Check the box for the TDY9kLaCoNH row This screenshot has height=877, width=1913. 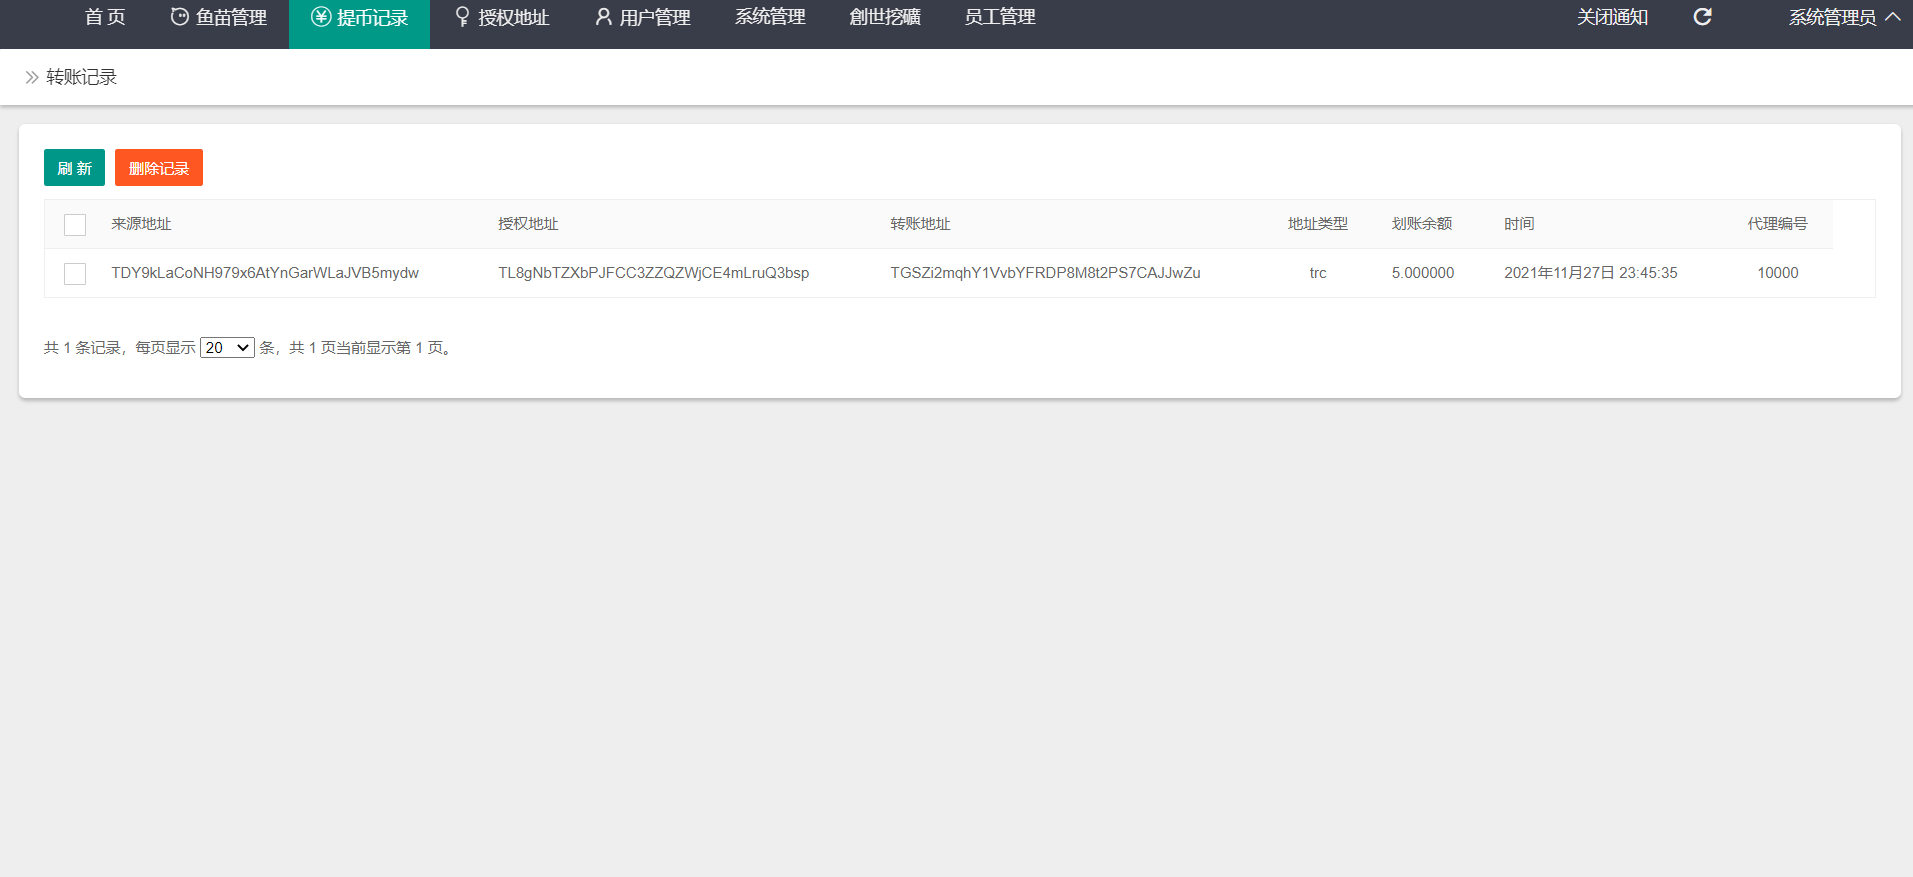point(75,274)
